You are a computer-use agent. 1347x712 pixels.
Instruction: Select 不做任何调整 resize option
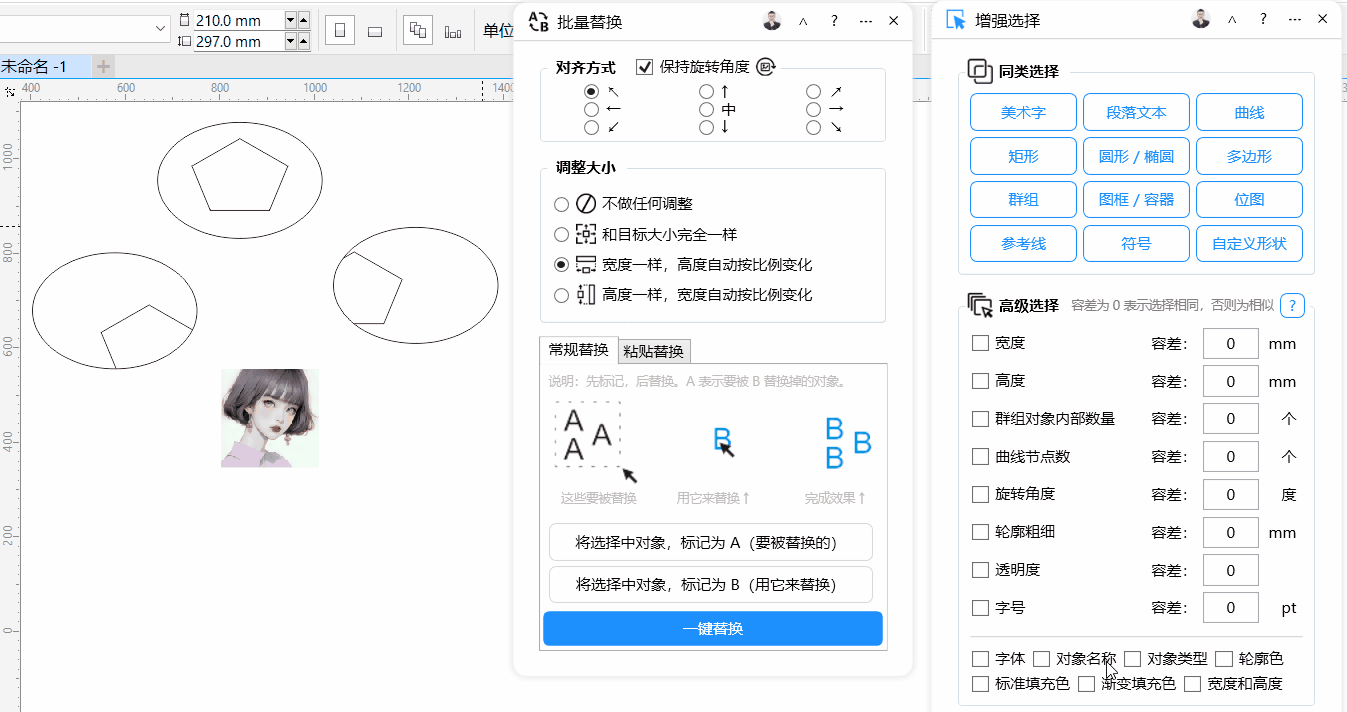pyautogui.click(x=562, y=204)
